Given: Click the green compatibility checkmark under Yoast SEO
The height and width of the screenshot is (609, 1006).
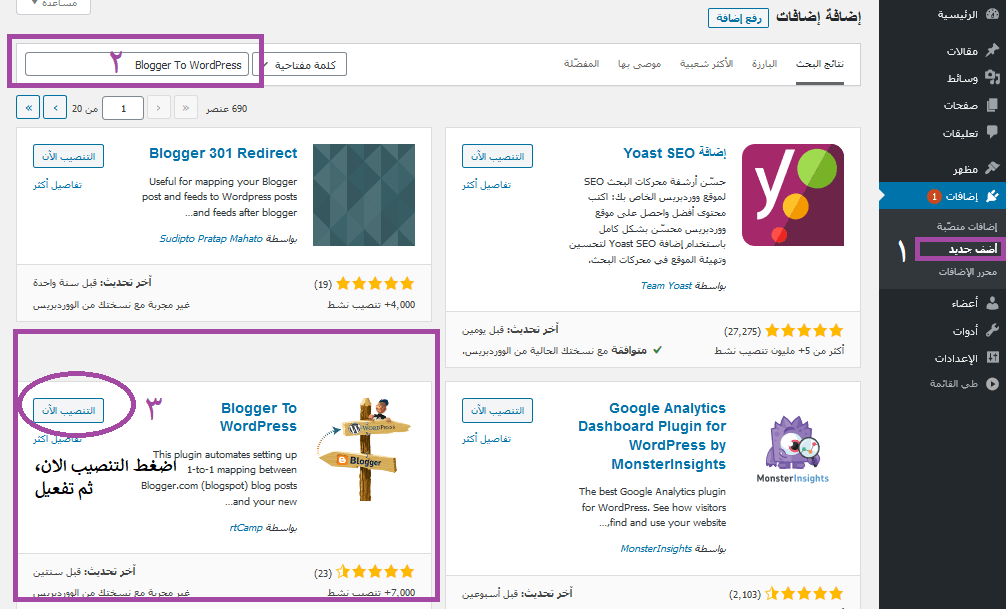Looking at the screenshot, I should point(657,350).
